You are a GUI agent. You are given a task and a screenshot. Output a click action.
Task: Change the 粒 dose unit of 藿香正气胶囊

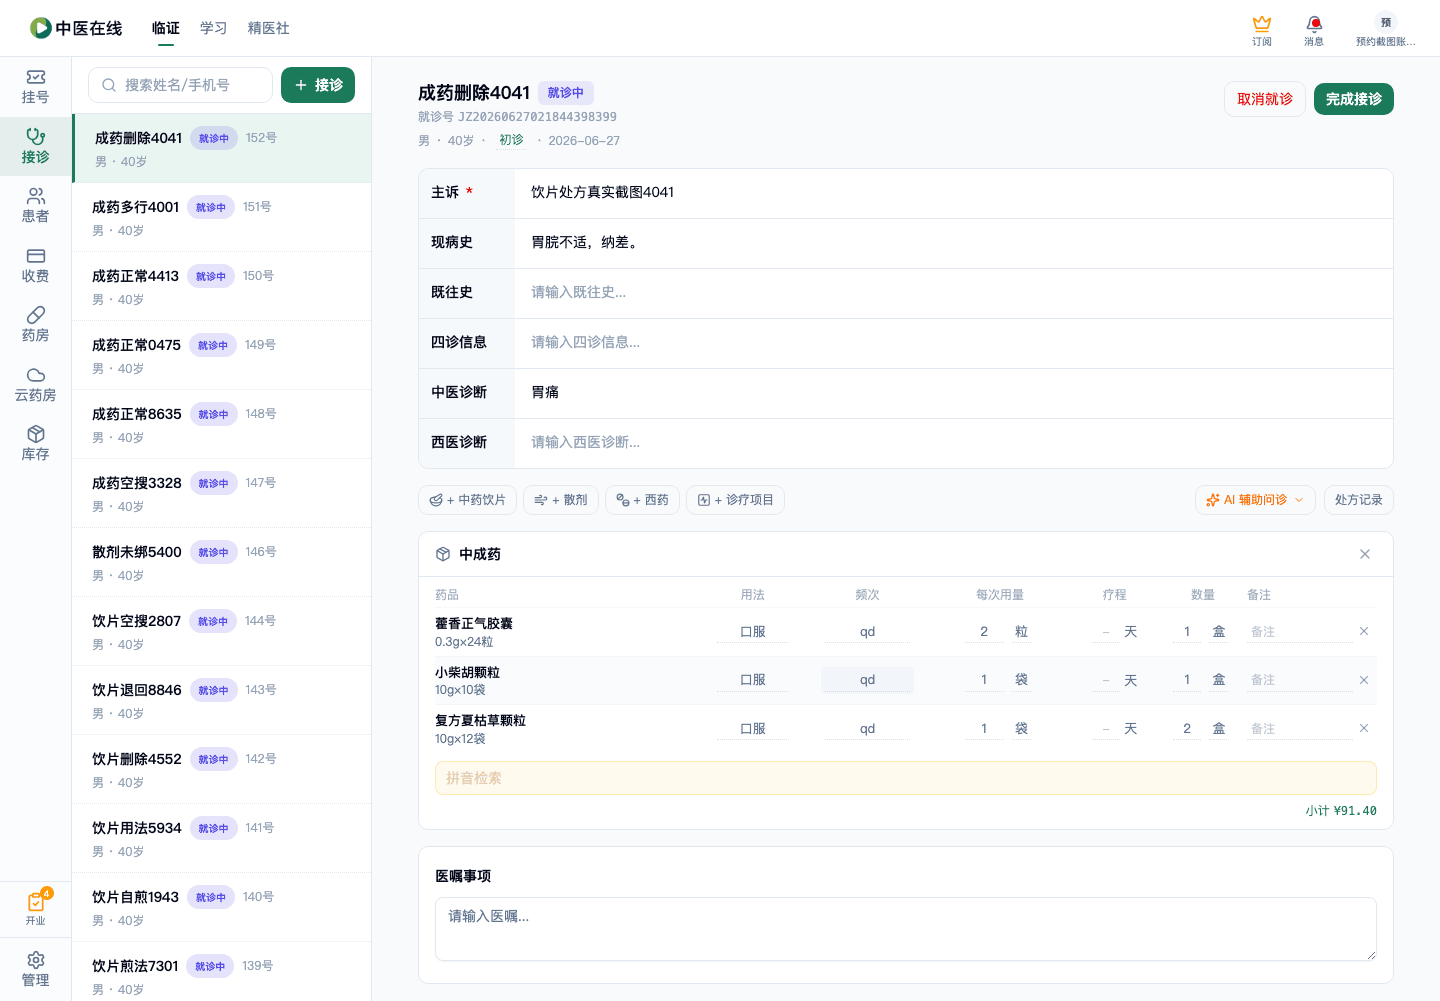point(1021,632)
